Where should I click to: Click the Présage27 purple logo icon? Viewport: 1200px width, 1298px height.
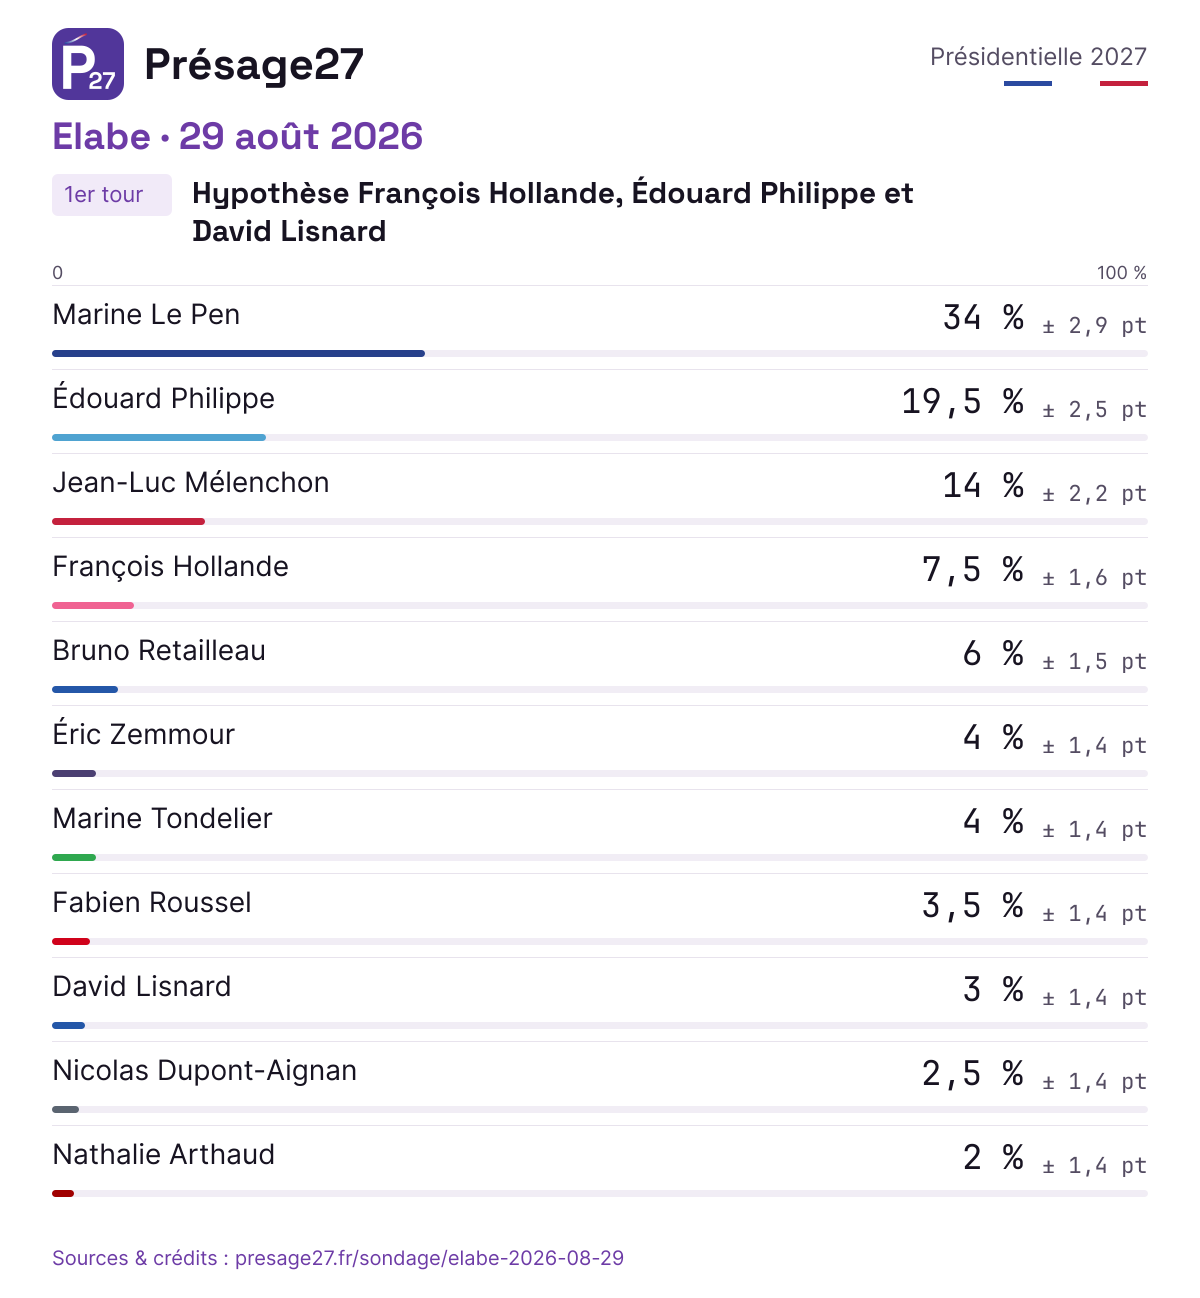point(88,64)
